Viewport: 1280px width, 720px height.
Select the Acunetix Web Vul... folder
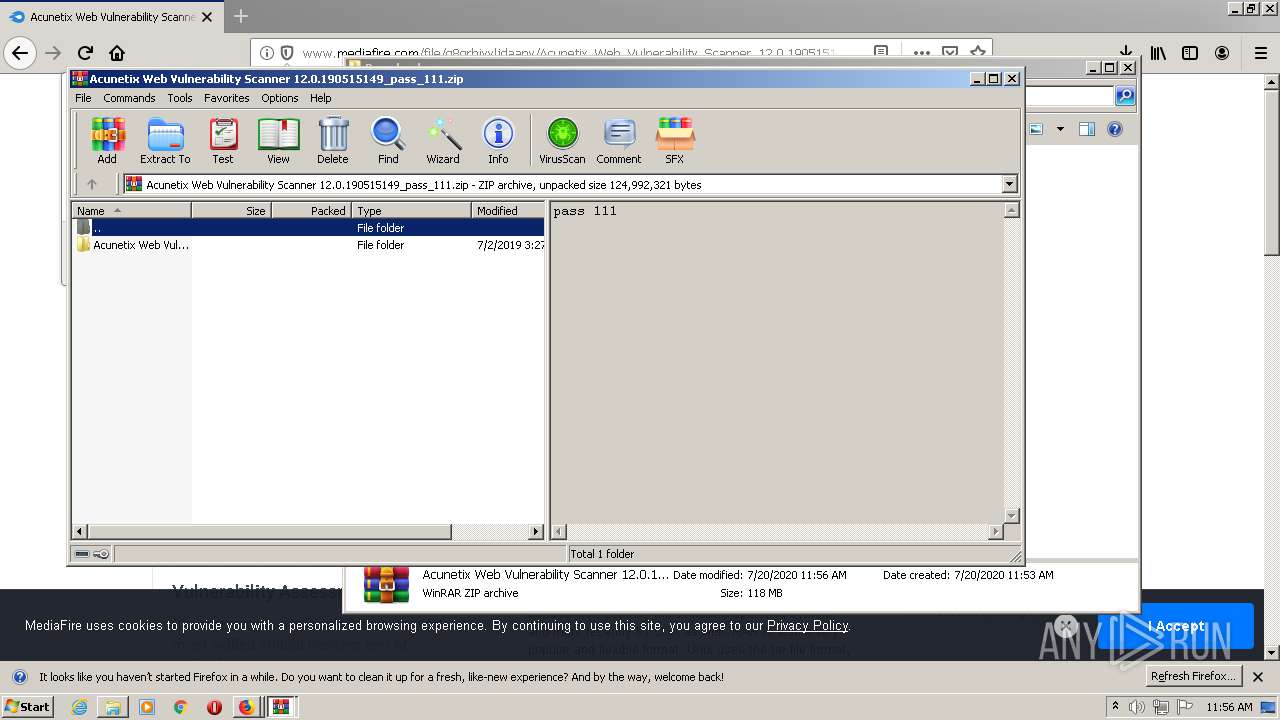coord(309,244)
